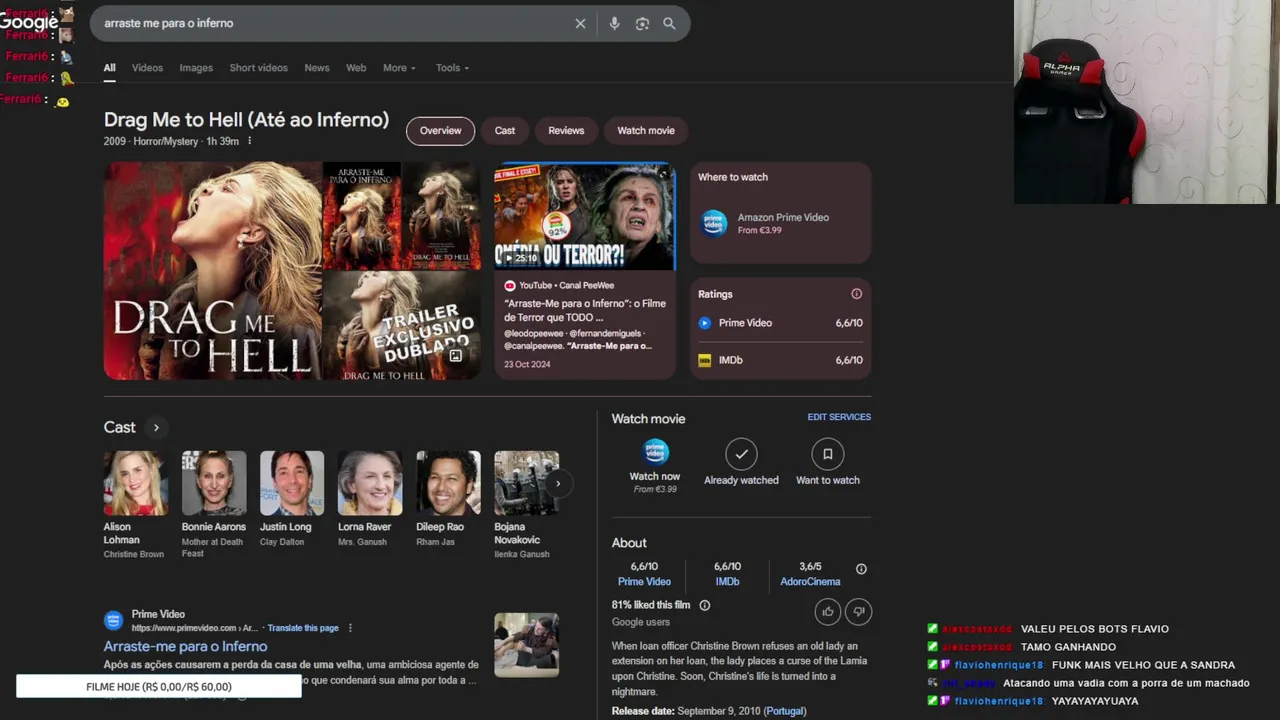Click Translate this page link
Viewport: 1280px width, 720px height.
click(x=303, y=628)
